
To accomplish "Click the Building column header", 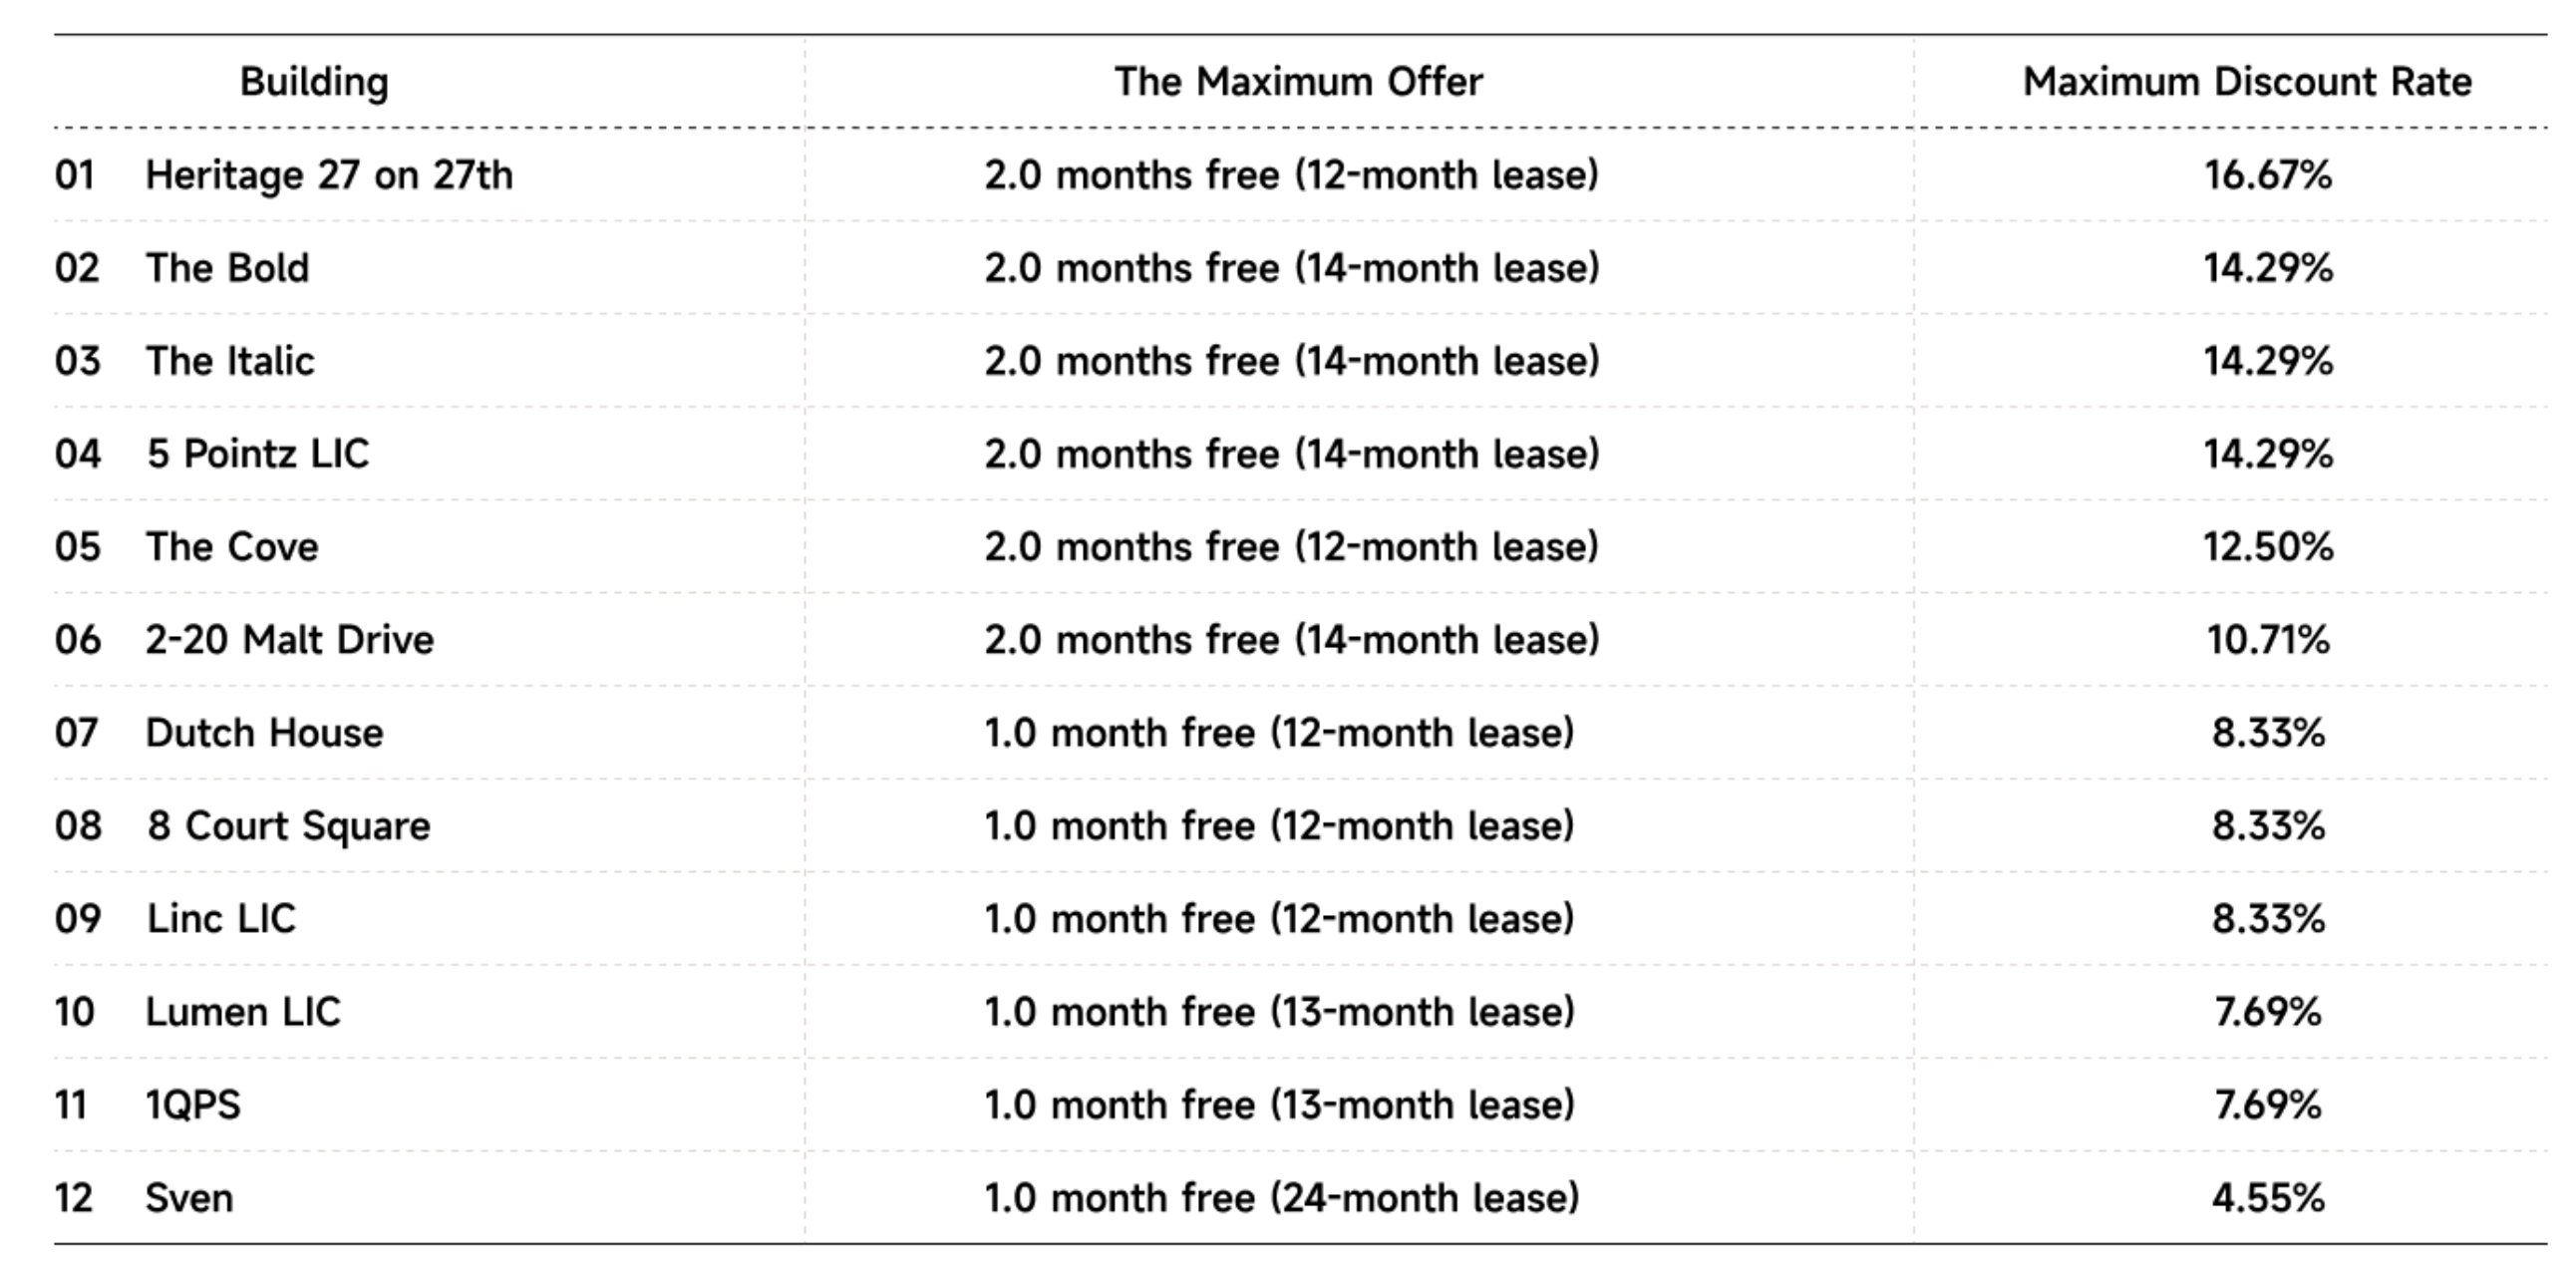I will pos(314,81).
